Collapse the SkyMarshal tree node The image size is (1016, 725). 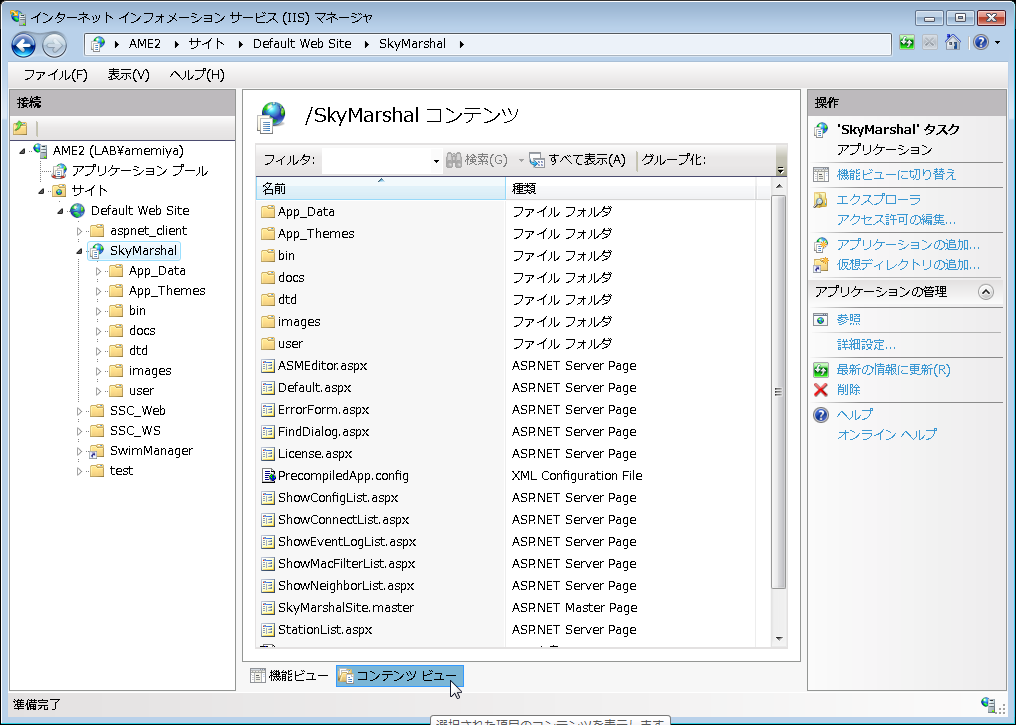pyautogui.click(x=79, y=251)
